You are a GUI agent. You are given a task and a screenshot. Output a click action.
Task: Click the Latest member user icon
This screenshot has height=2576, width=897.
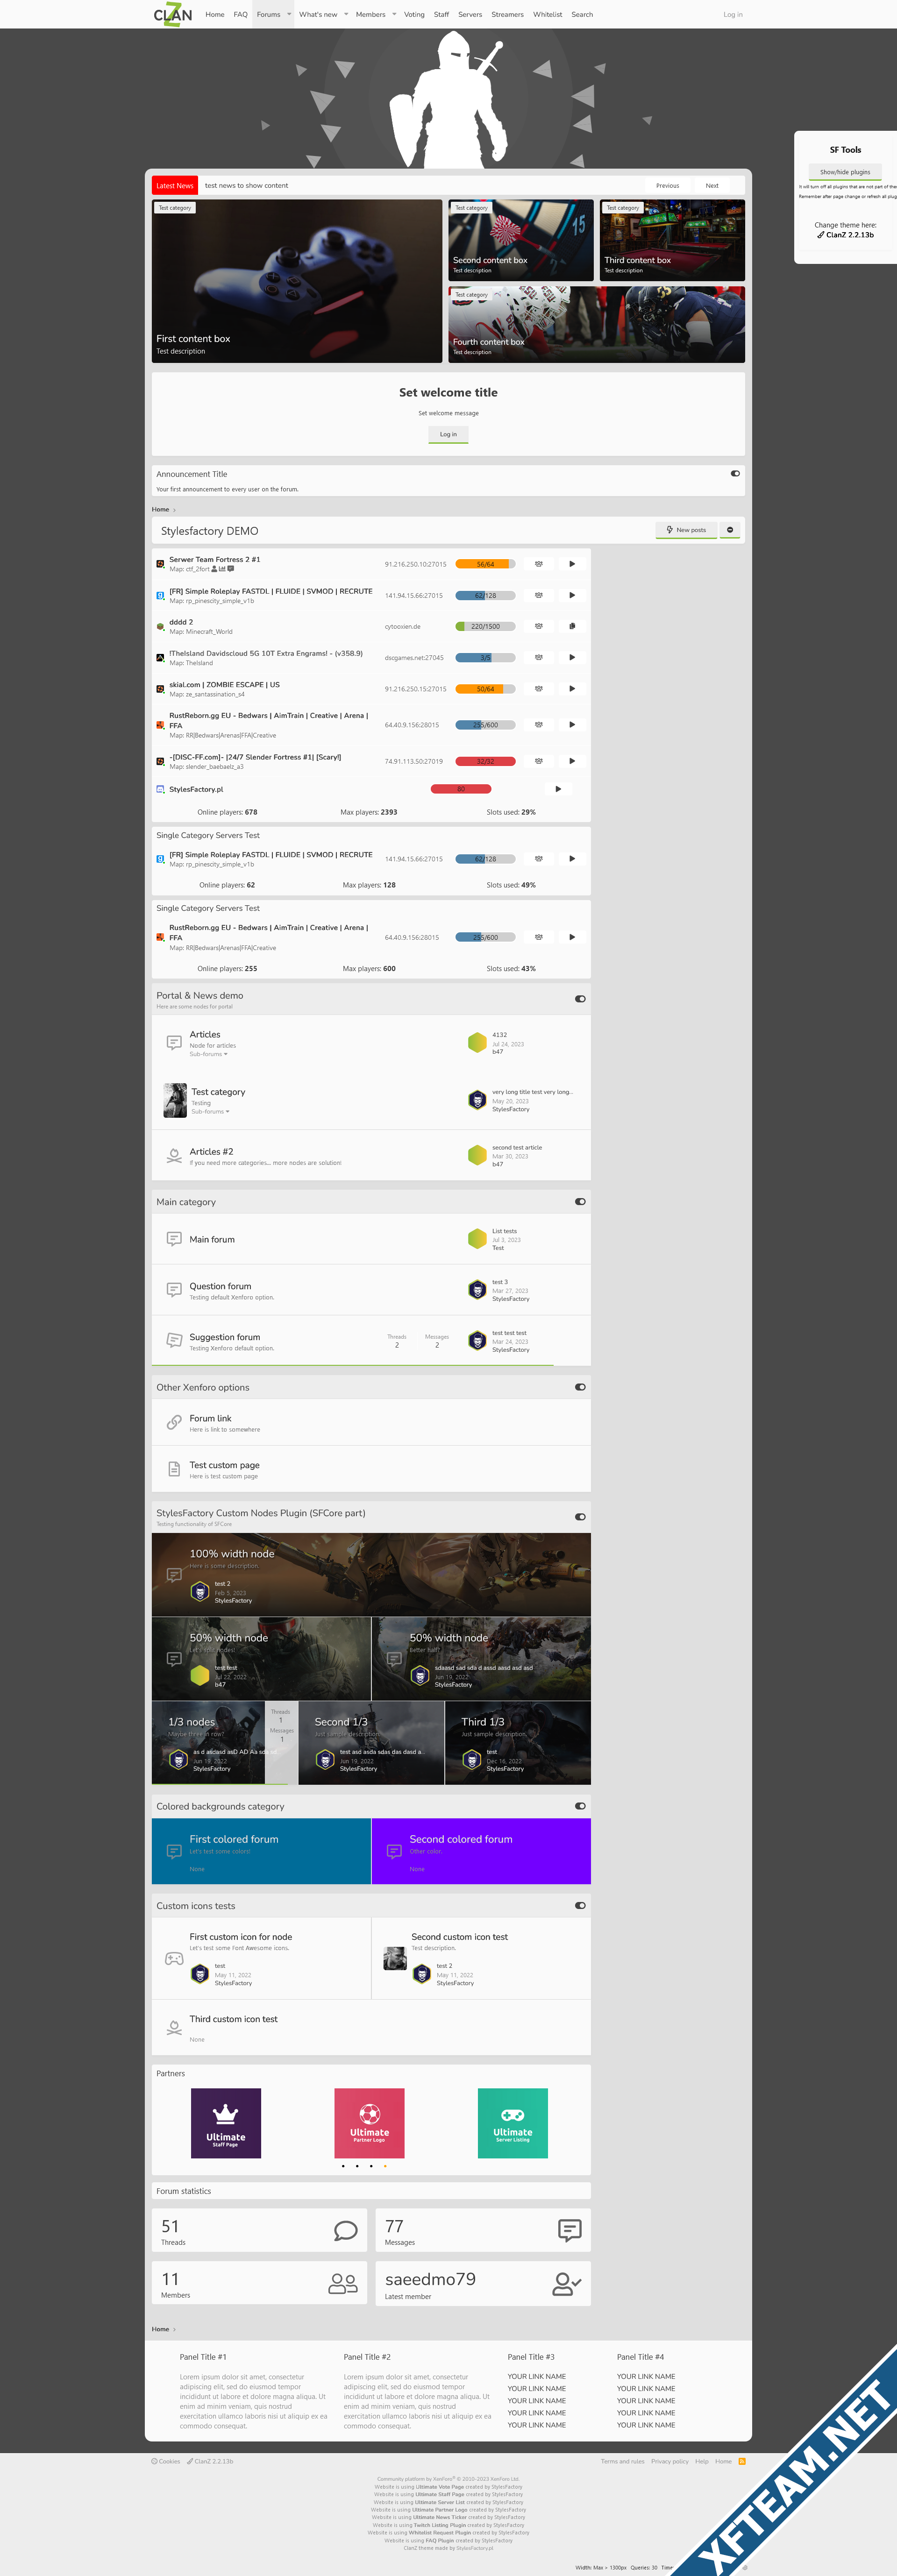coord(566,2283)
